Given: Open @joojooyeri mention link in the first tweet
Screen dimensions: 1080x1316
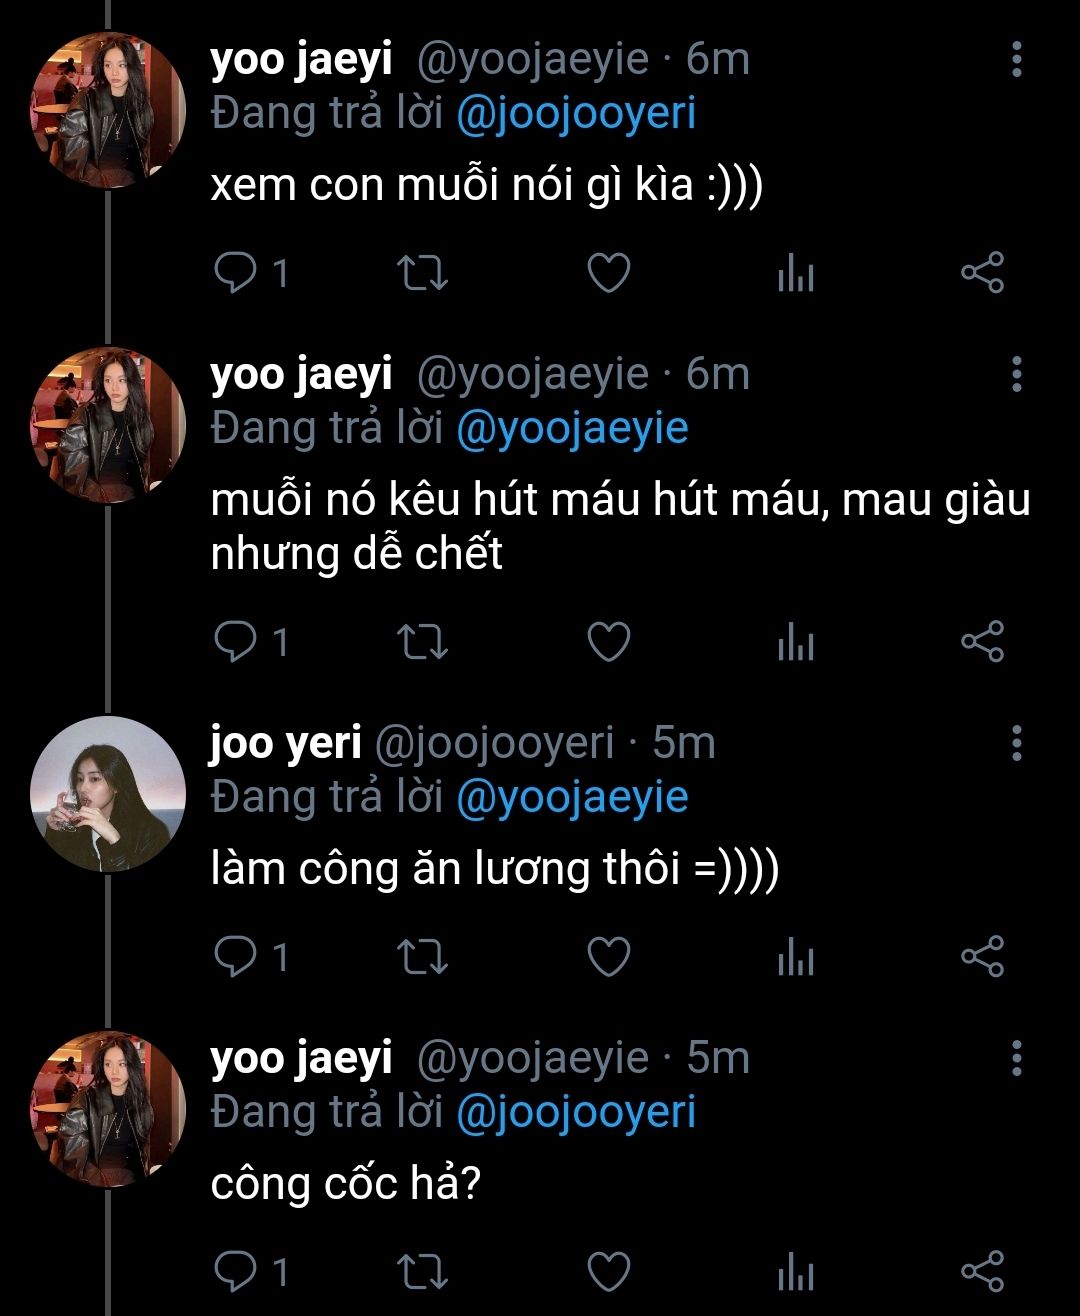Looking at the screenshot, I should point(575,114).
